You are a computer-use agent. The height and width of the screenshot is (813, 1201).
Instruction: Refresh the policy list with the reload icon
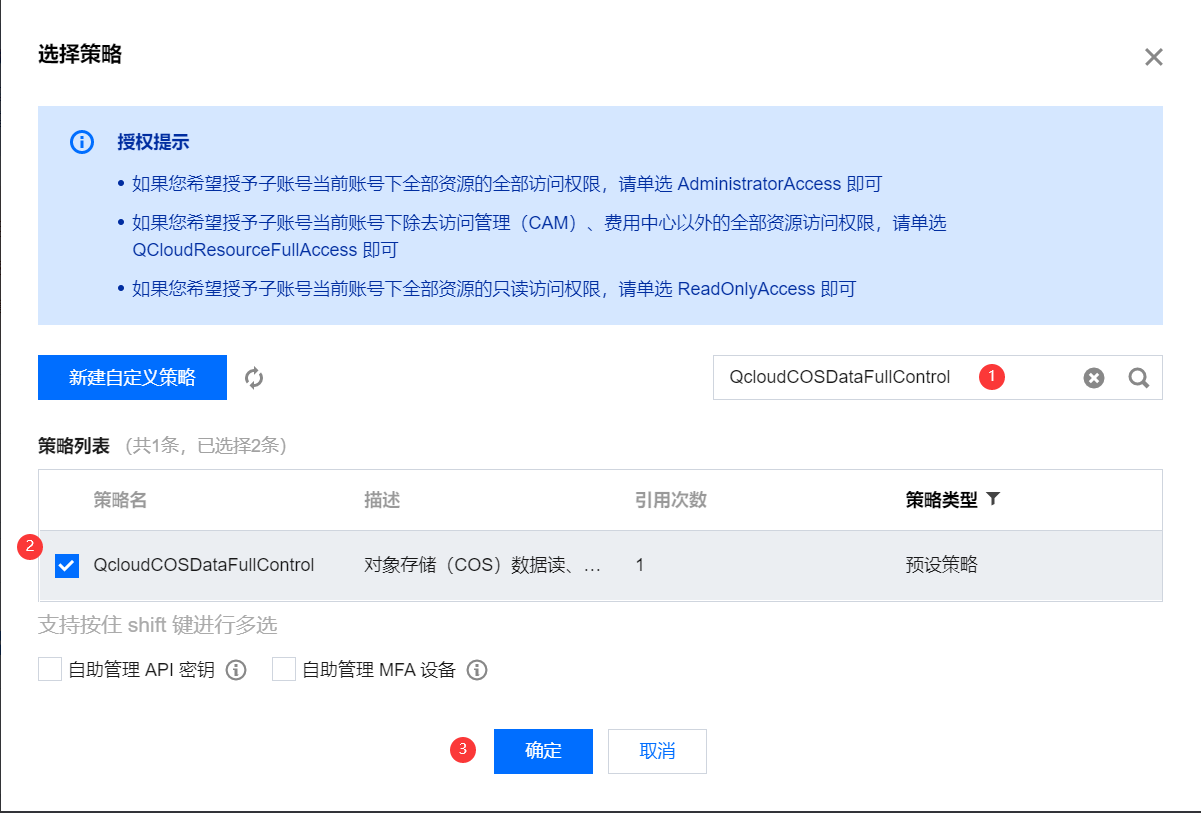coord(254,378)
